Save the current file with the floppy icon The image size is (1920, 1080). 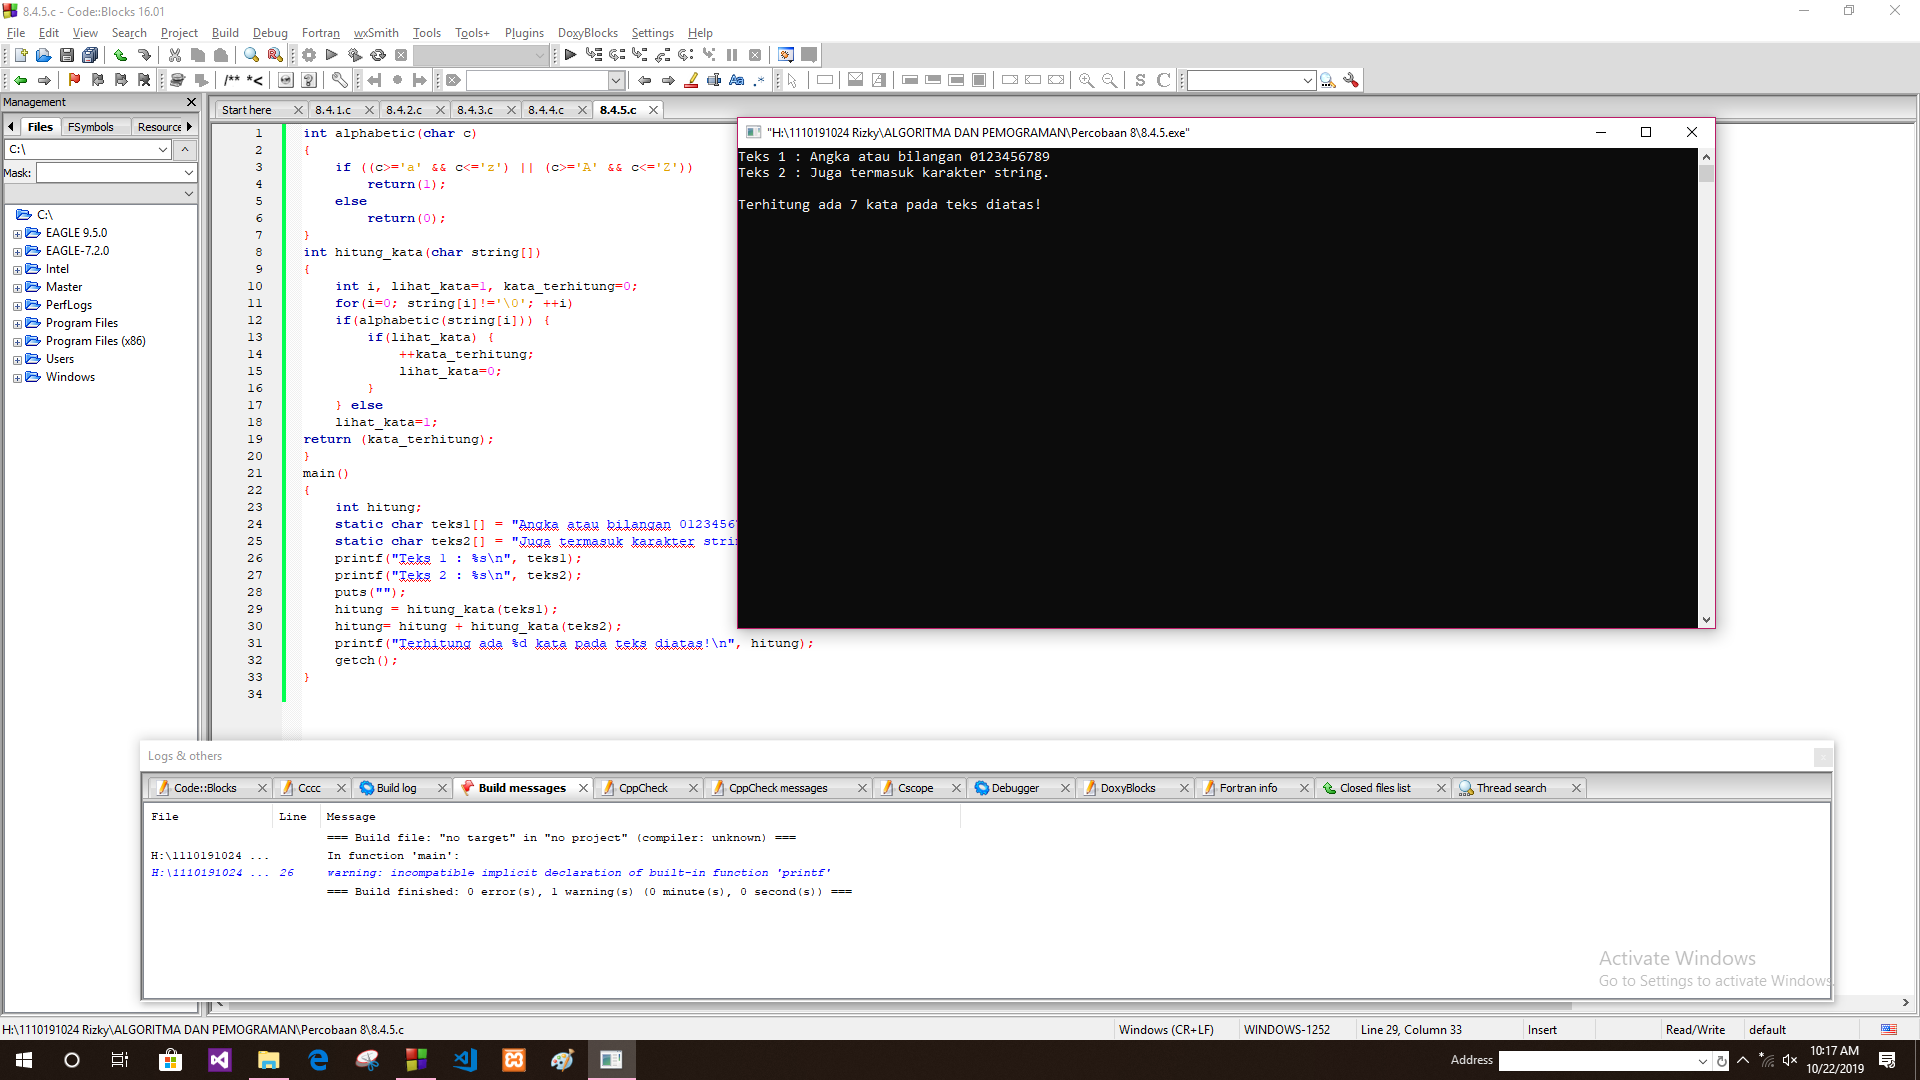tap(67, 55)
